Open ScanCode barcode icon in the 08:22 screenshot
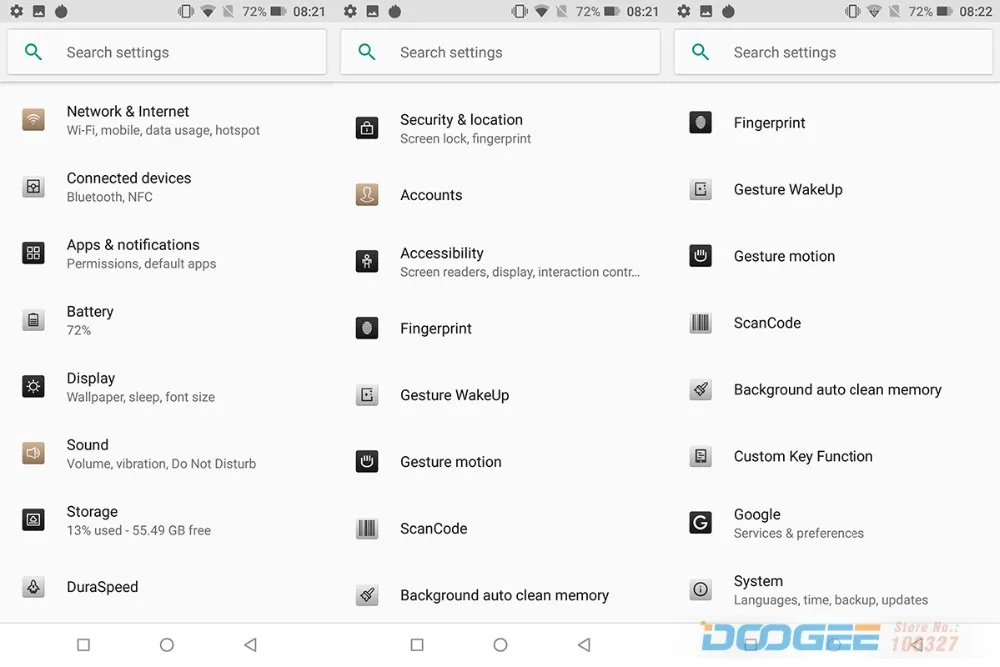Screen dimensions: 1000x667 pyautogui.click(x=700, y=323)
